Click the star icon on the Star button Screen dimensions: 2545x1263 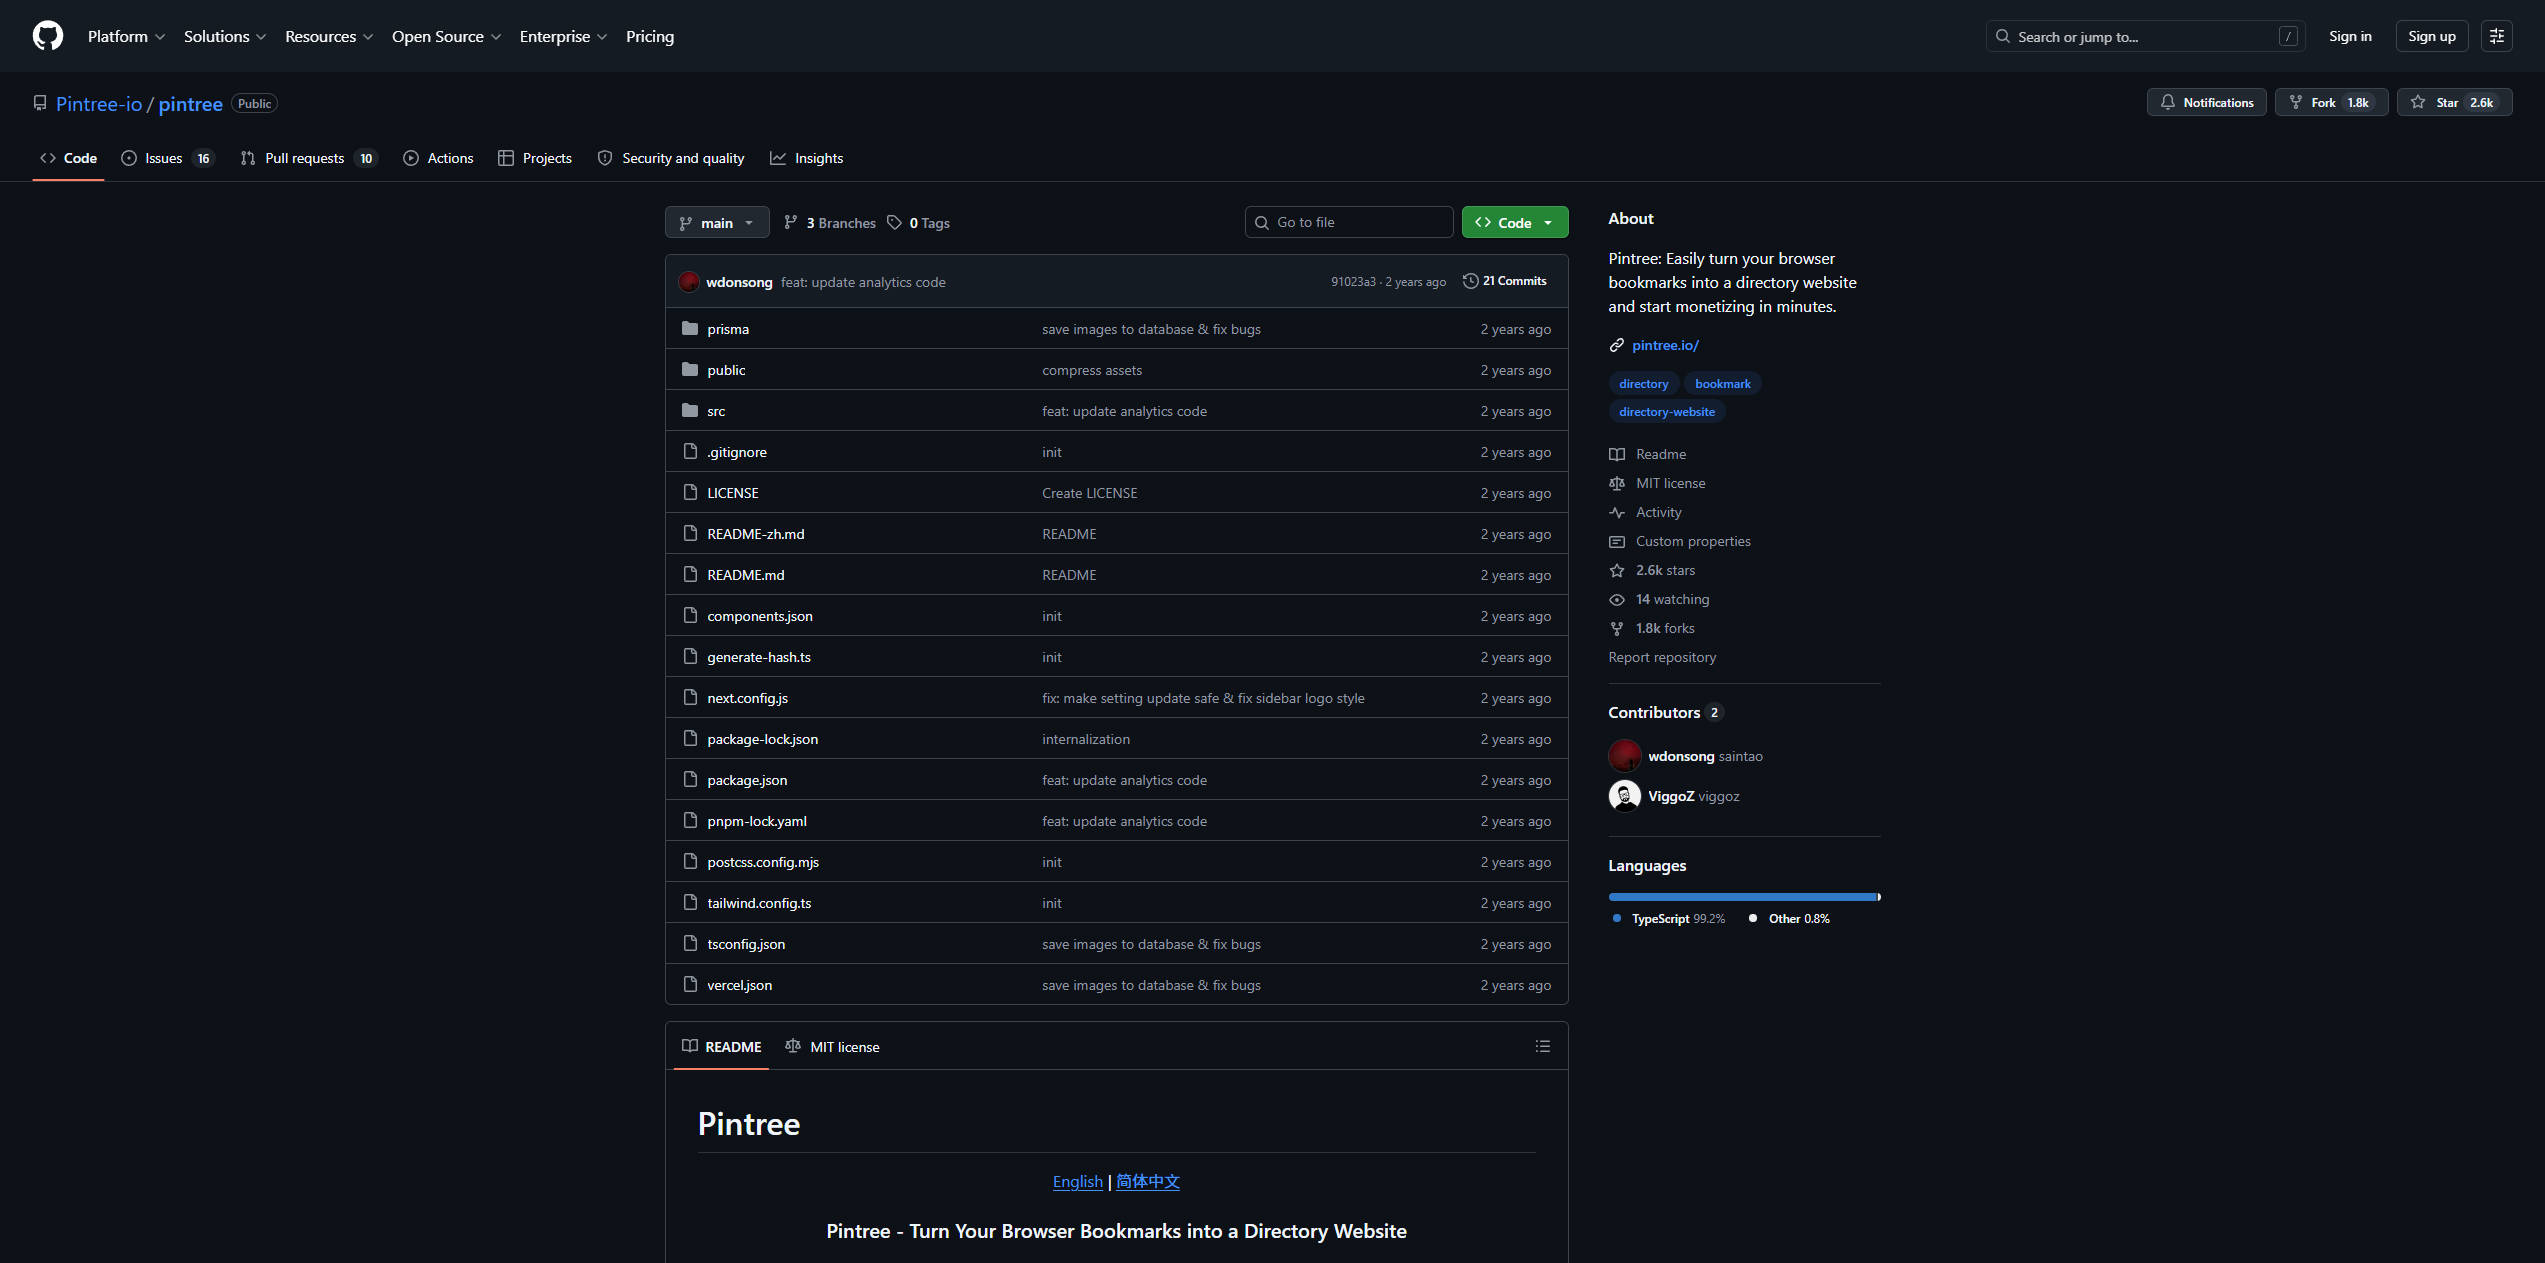point(2417,102)
